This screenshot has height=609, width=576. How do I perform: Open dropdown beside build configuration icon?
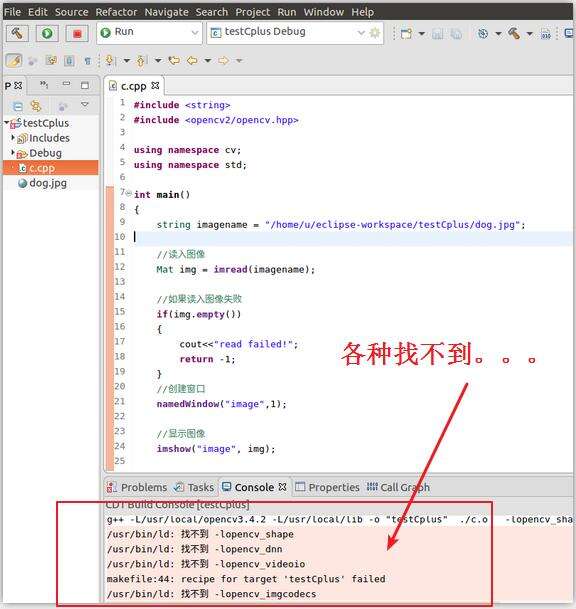click(498, 34)
